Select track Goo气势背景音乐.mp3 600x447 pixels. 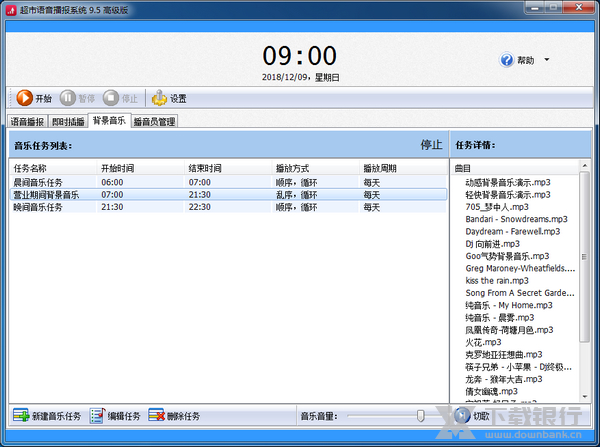tap(507, 256)
